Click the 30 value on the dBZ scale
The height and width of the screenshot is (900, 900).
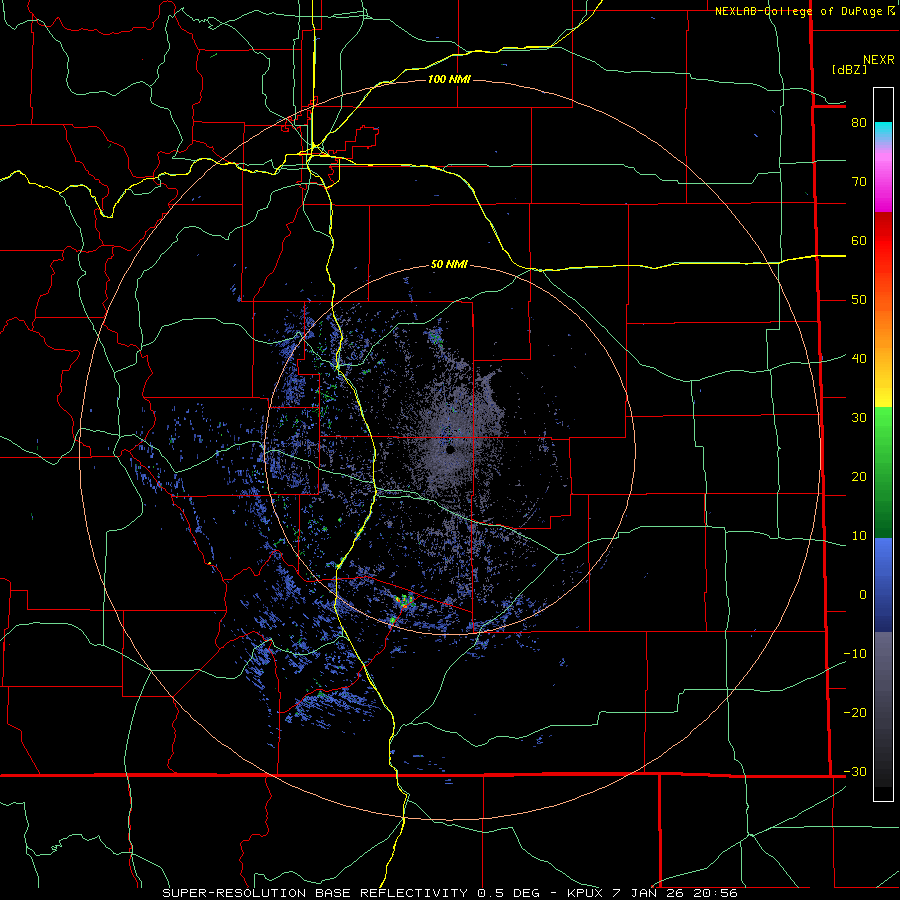pos(859,417)
